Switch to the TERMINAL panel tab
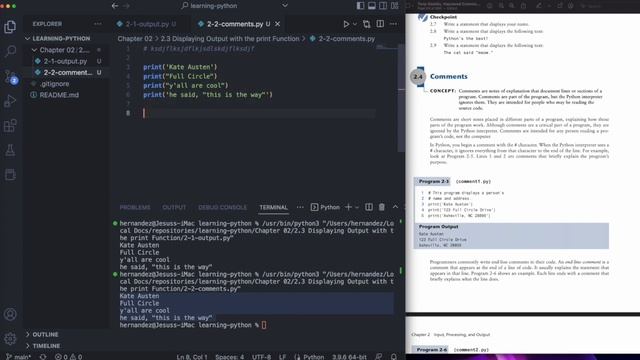640x360 pixels. (x=273, y=207)
